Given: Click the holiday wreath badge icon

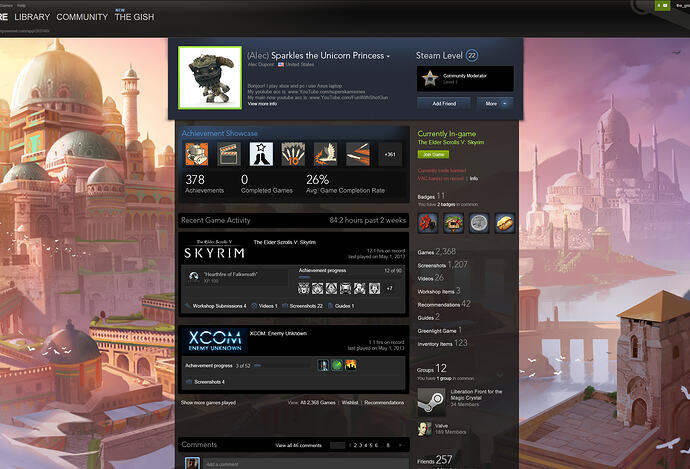Looking at the screenshot, I should 453,223.
